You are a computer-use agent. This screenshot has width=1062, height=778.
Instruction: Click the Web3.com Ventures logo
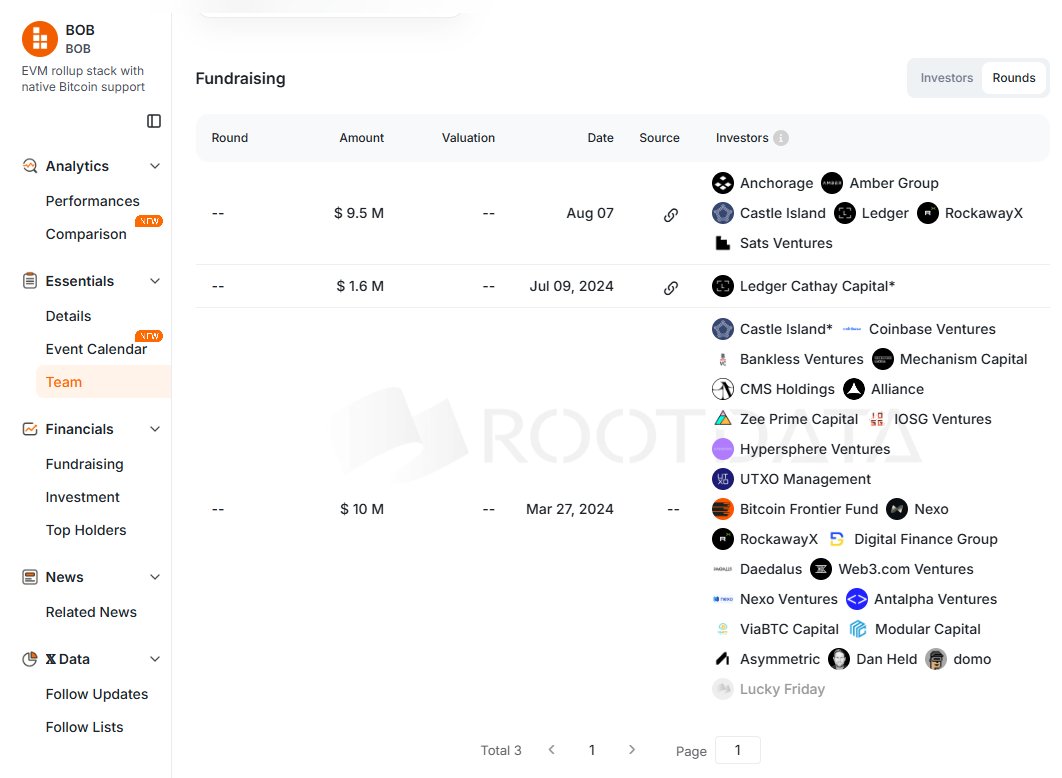point(821,569)
